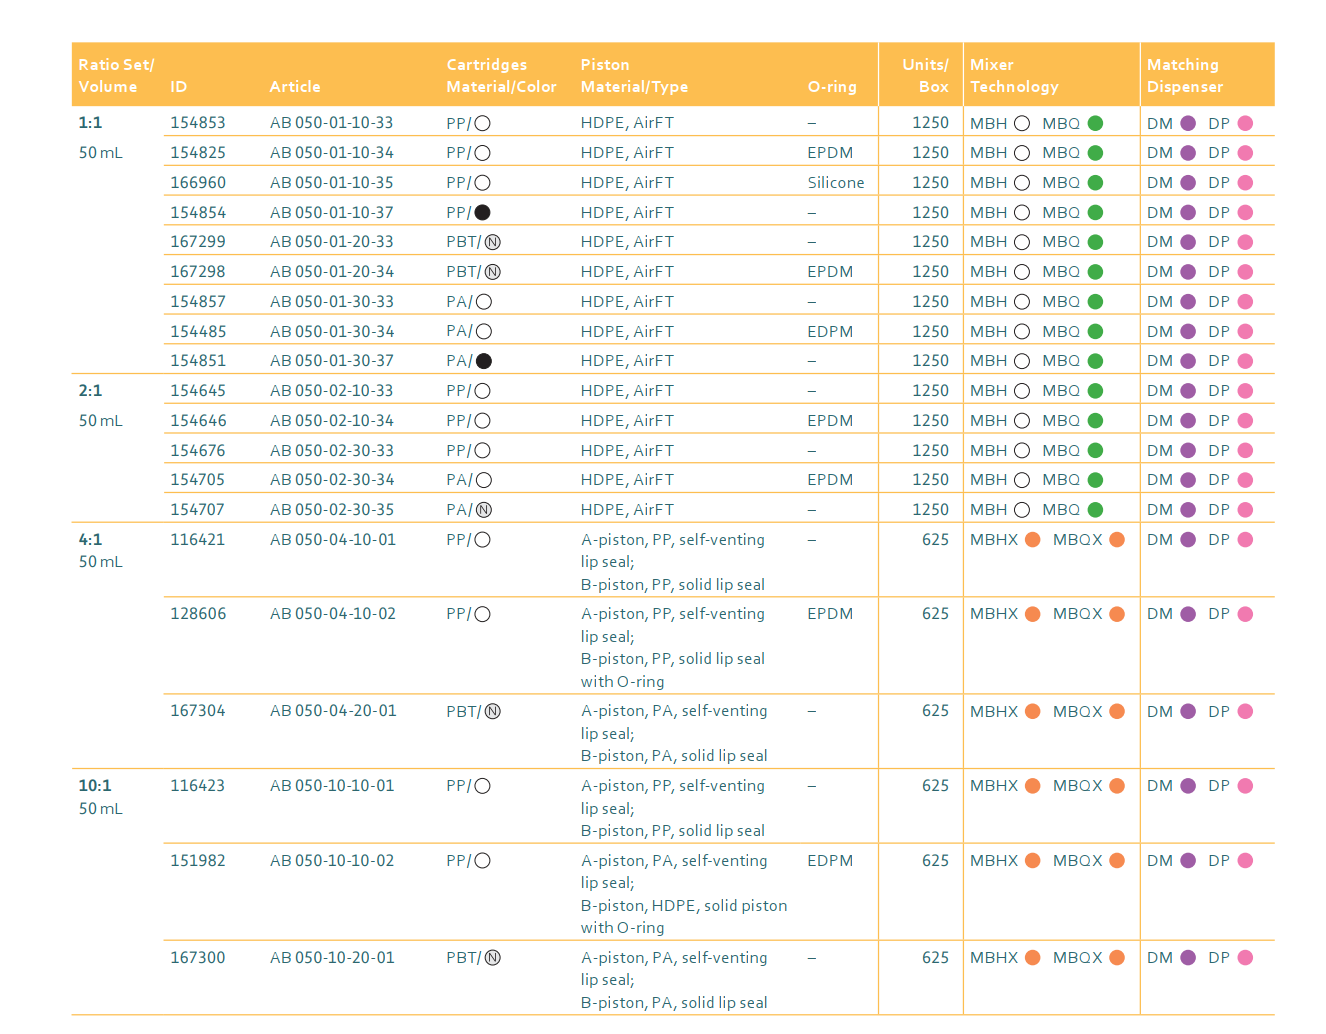Image resolution: width=1326 pixels, height=1034 pixels.
Task: Click article AB 050-02-10-33
Action: coord(332,391)
